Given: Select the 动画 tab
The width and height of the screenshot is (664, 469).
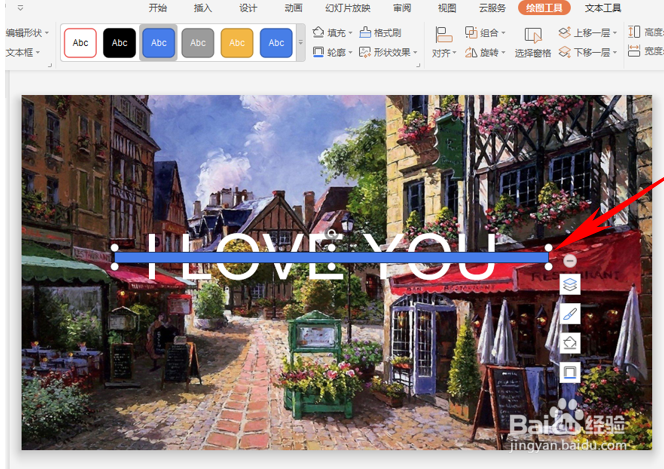Looking at the screenshot, I should [x=293, y=8].
